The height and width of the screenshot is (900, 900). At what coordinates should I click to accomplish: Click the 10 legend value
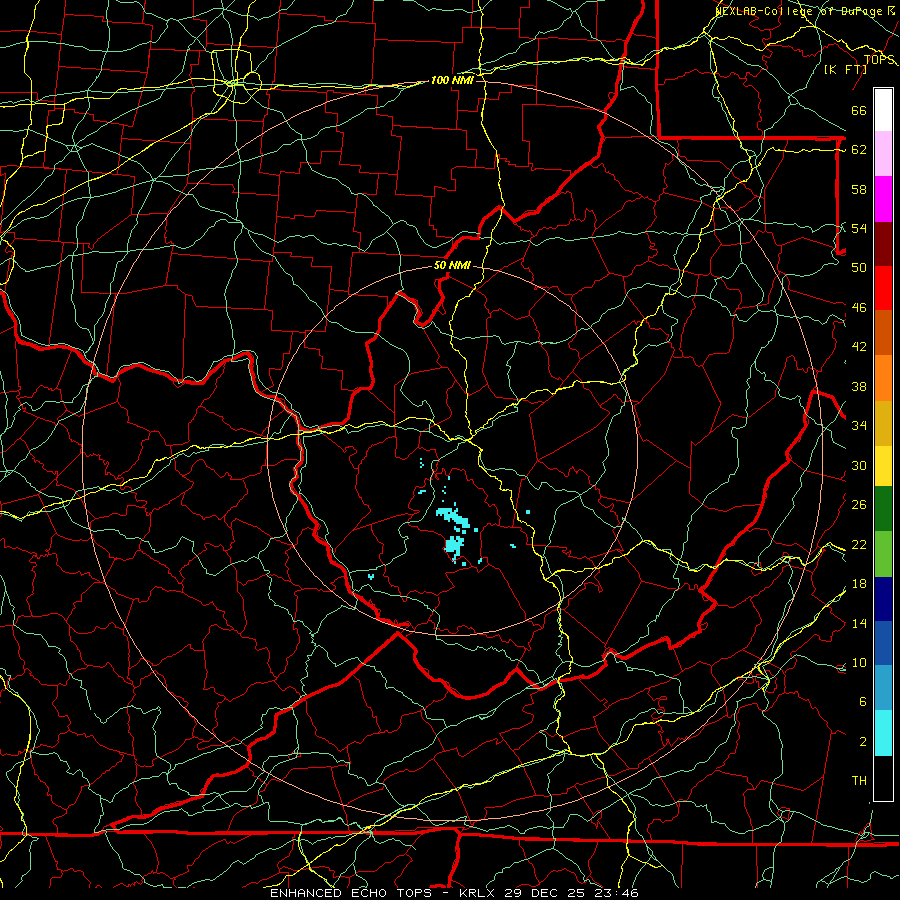pos(859,663)
